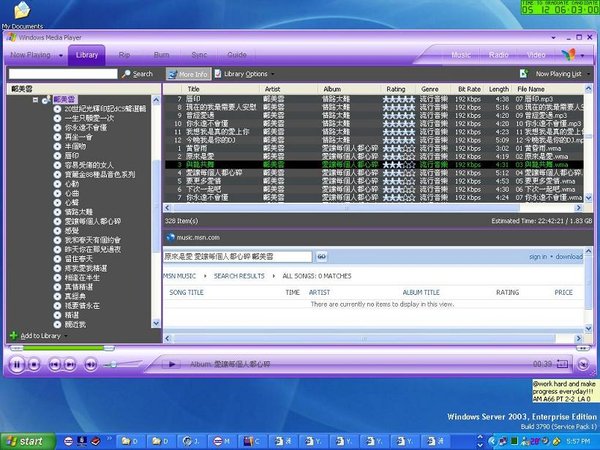Viewport: 600px width, 450px height.
Task: Select the disc icon of the first album in the tree
Action: click(57, 109)
